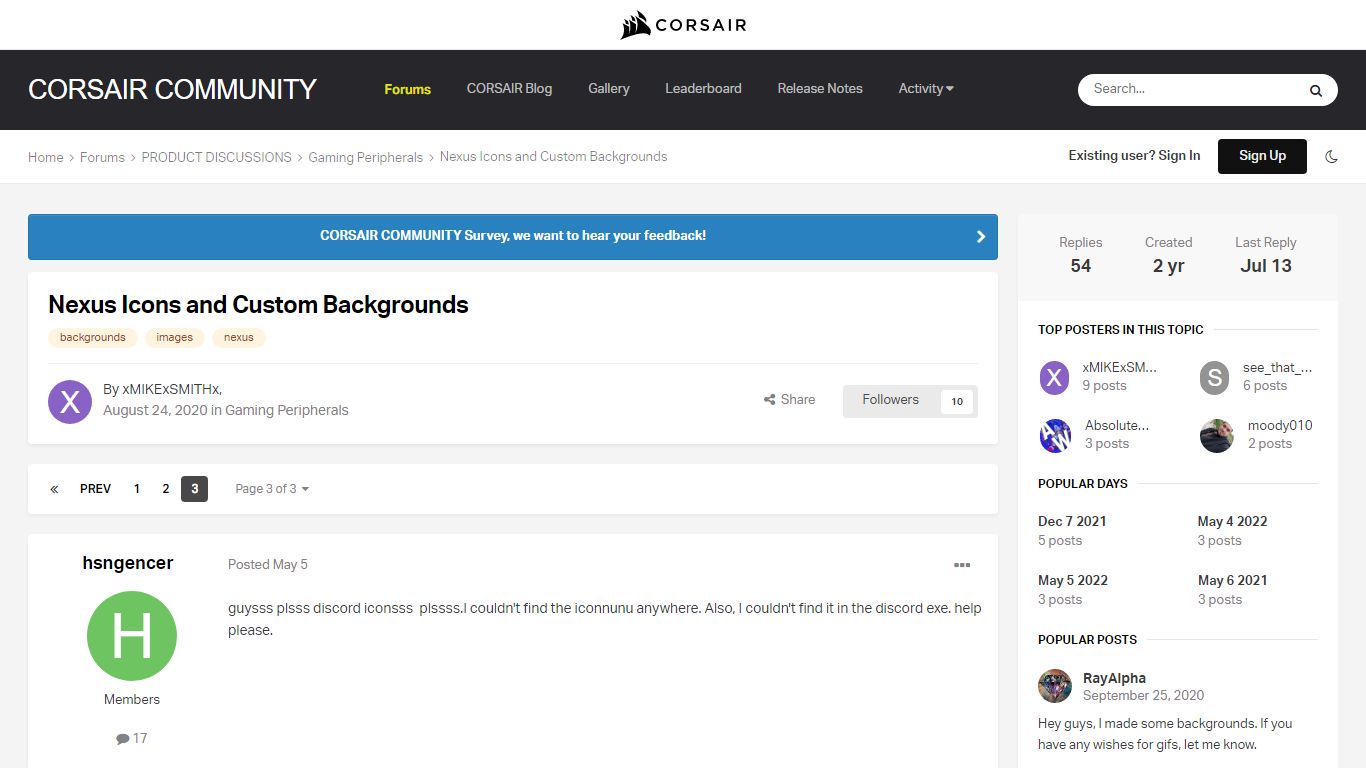Open the Page 3 of 3 dropdown
Screen dimensions: 1366x768
272,489
